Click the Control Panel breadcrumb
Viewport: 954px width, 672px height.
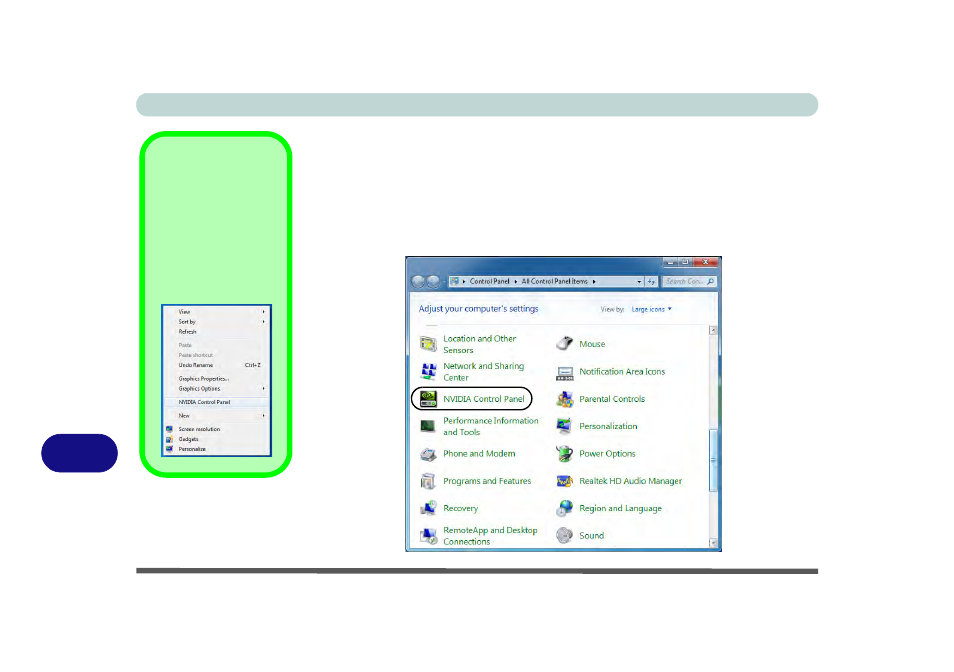point(490,282)
